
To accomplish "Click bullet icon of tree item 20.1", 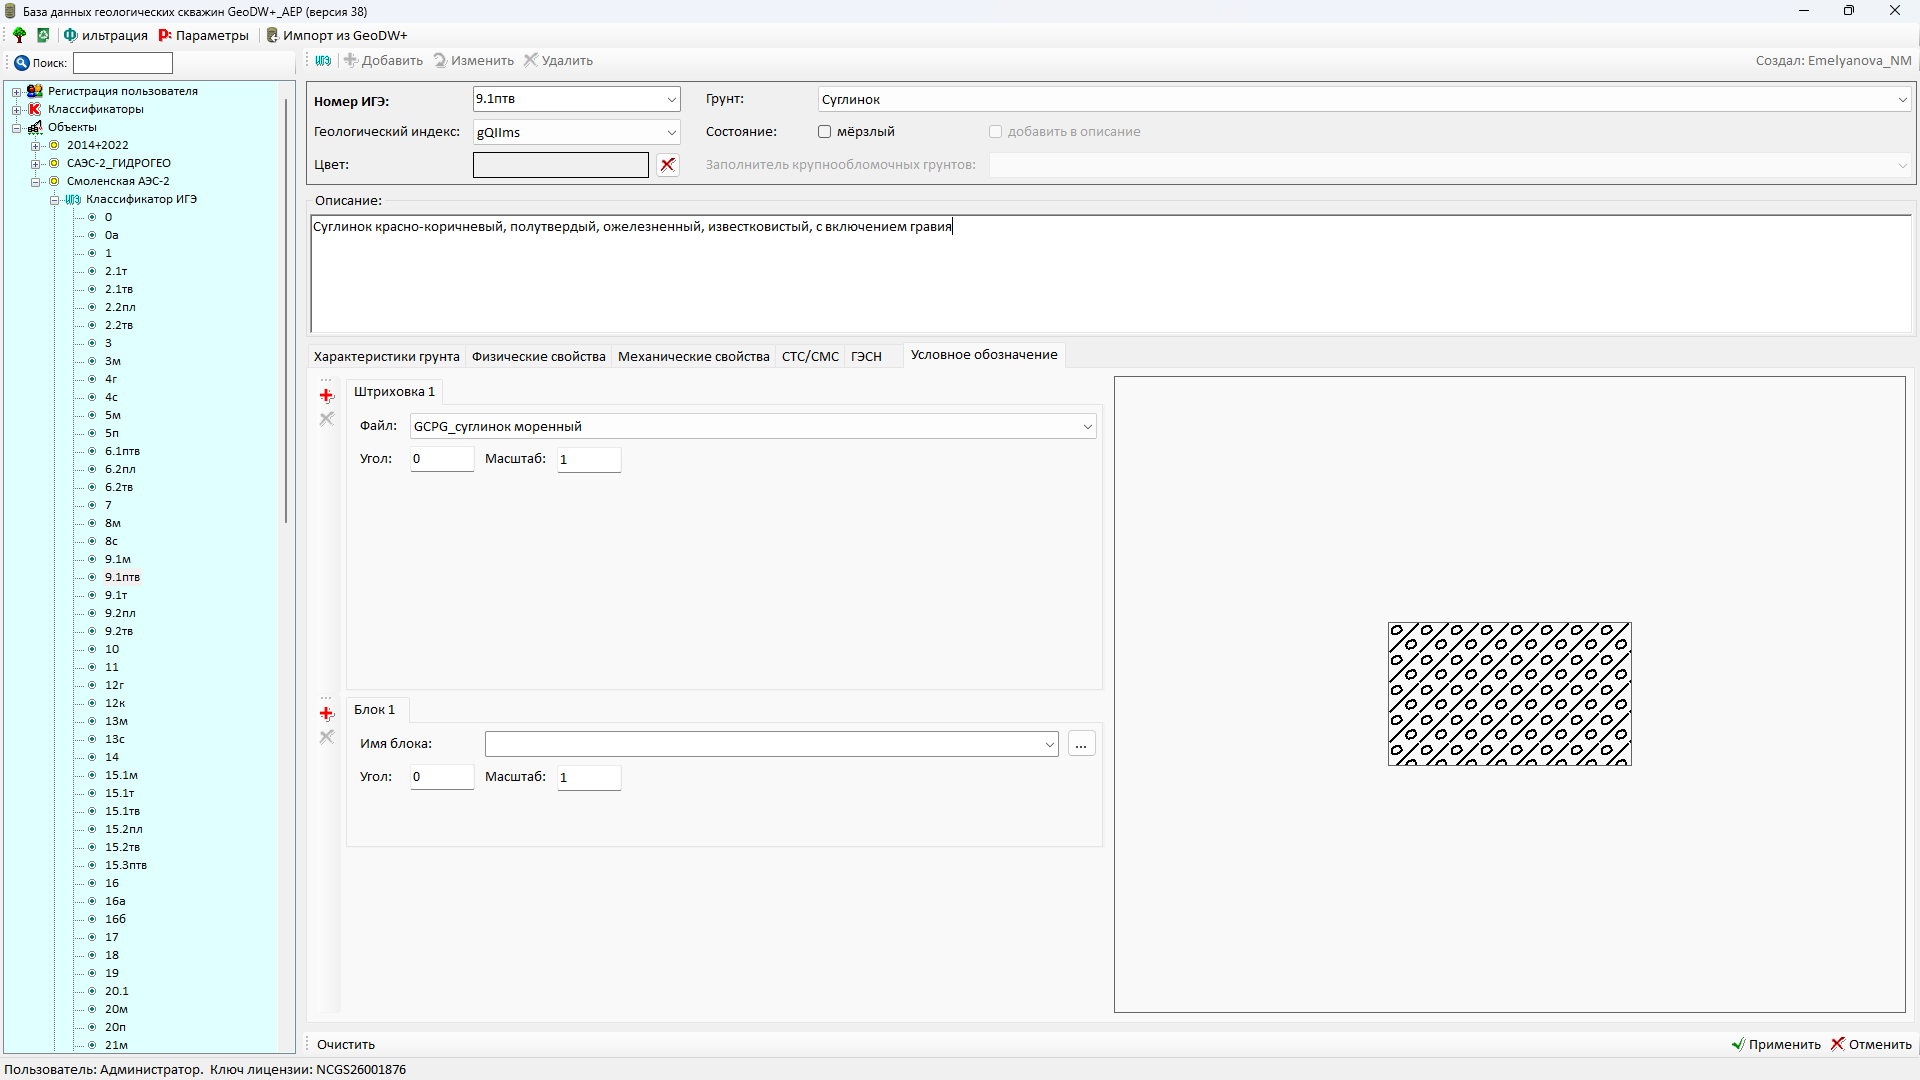I will pyautogui.click(x=92, y=991).
